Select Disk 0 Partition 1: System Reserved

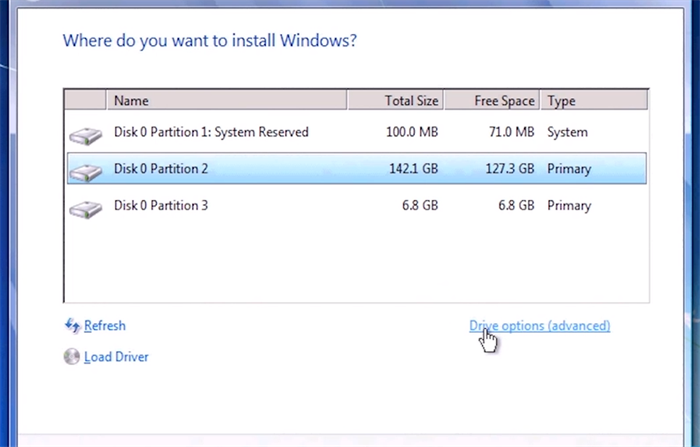point(357,132)
